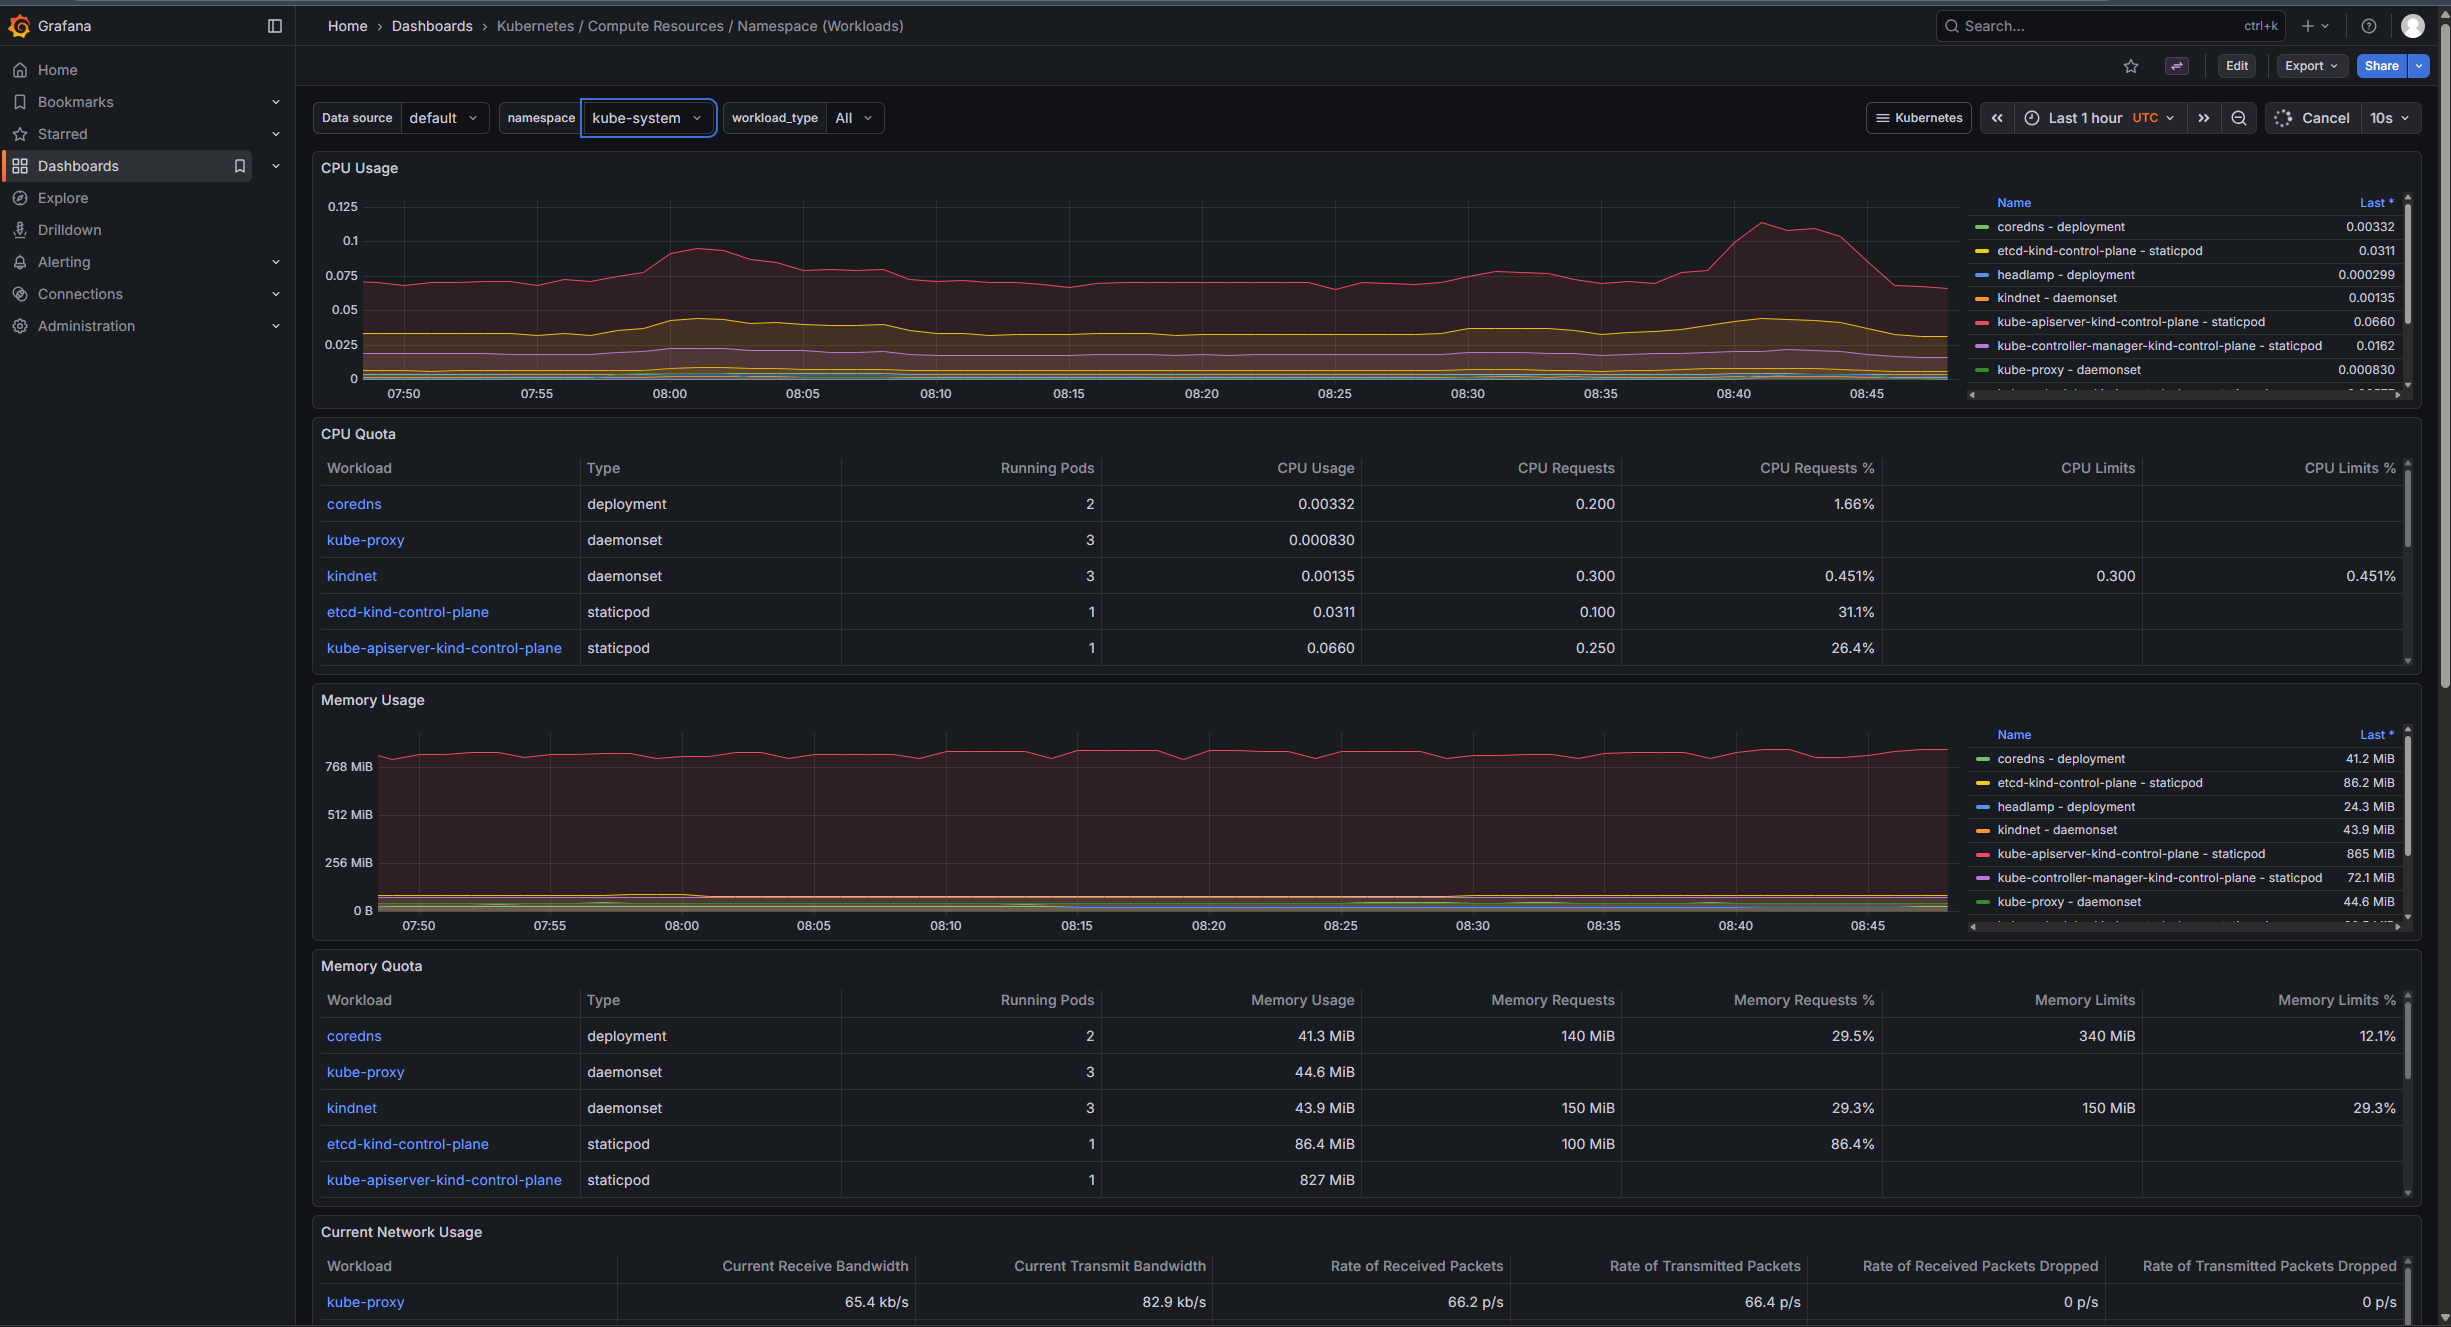This screenshot has height=1327, width=2451.
Task: Open the help question mark icon
Action: pyautogui.click(x=2368, y=26)
